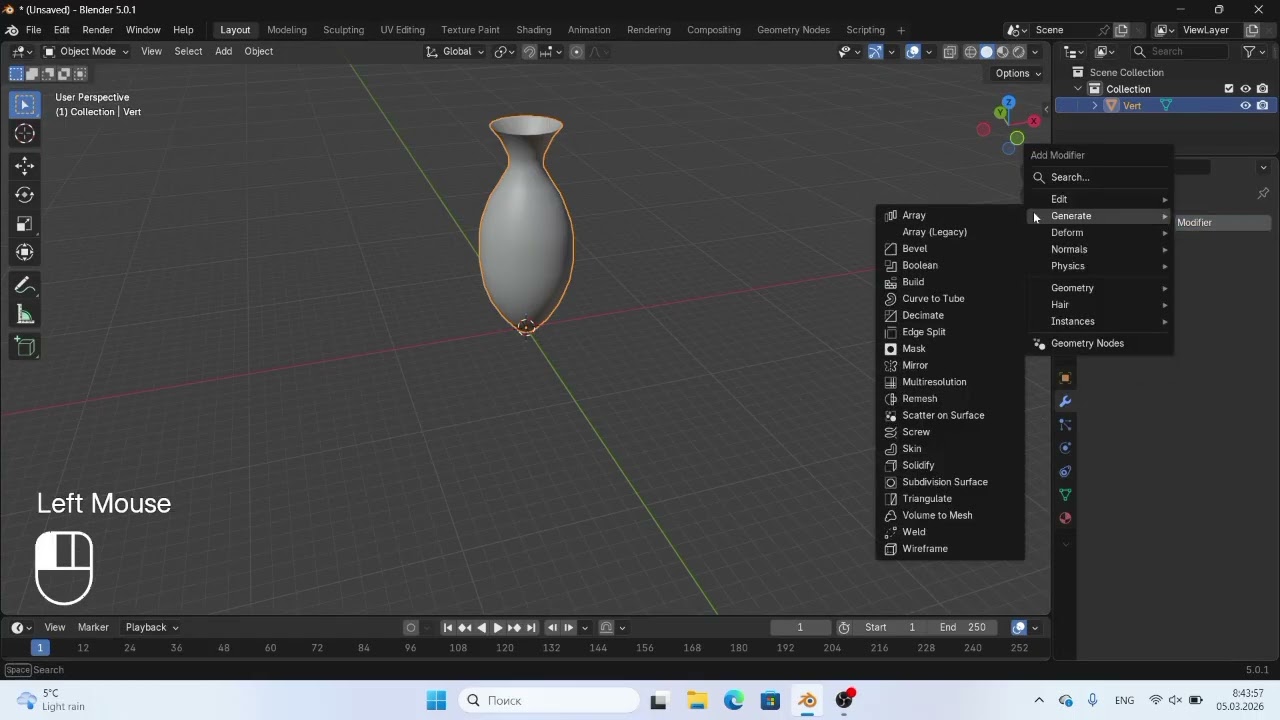
Task: Open the Object properties tab (orange square)
Action: click(1065, 378)
